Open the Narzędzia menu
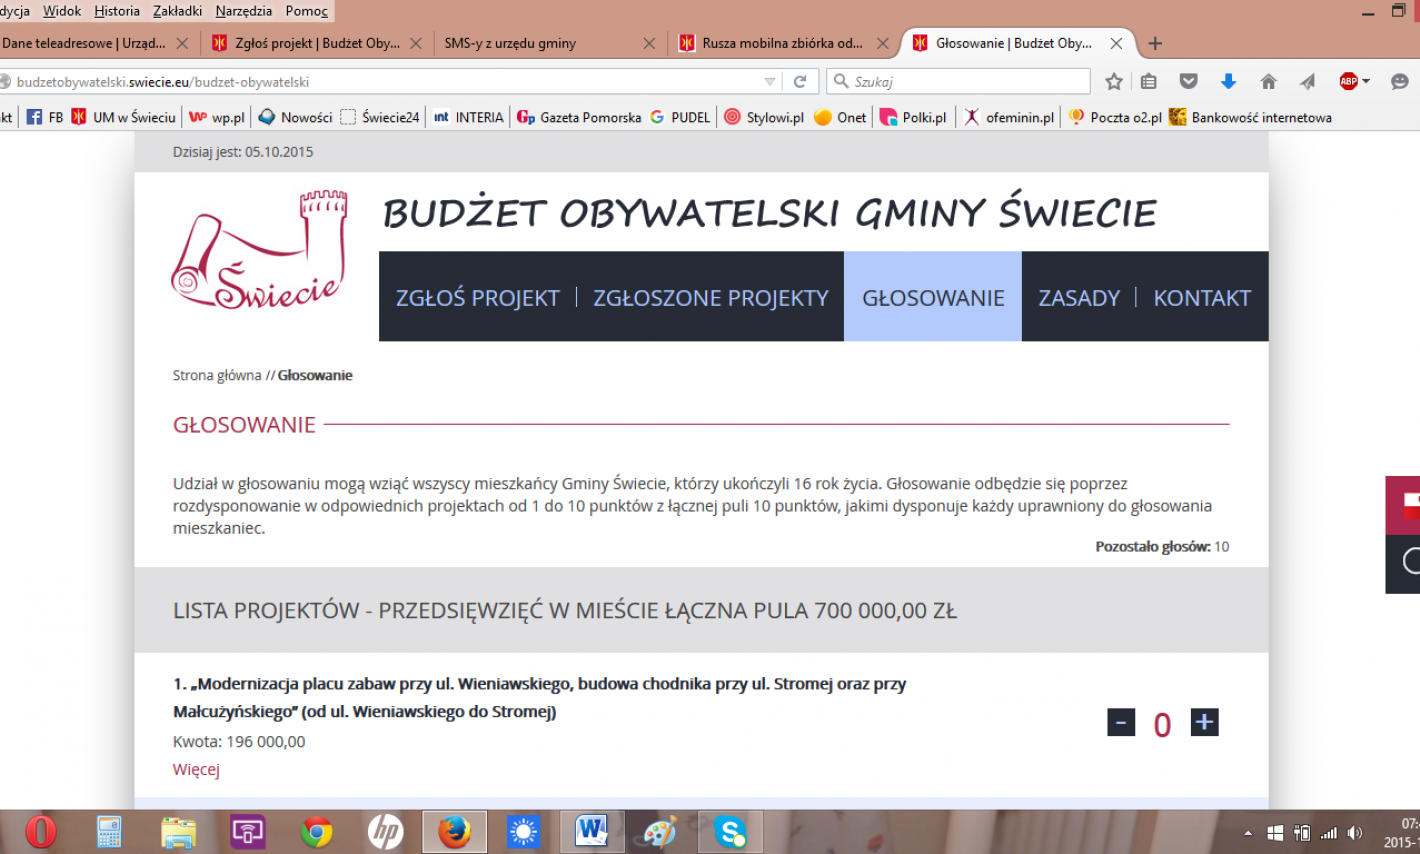This screenshot has width=1420, height=854. click(243, 11)
